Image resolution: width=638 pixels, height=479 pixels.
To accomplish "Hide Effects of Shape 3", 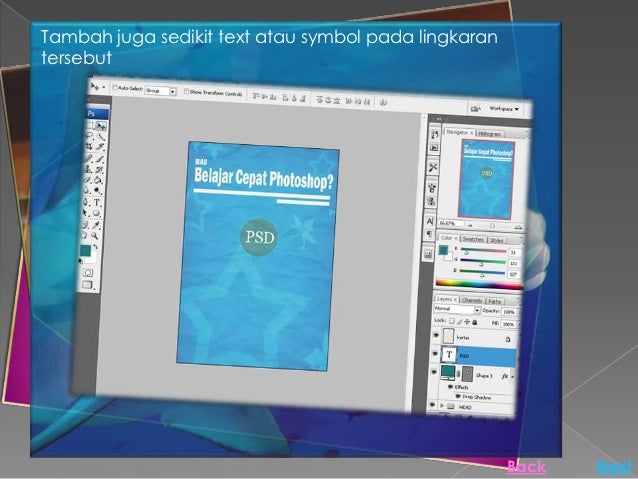I will click(x=450, y=387).
